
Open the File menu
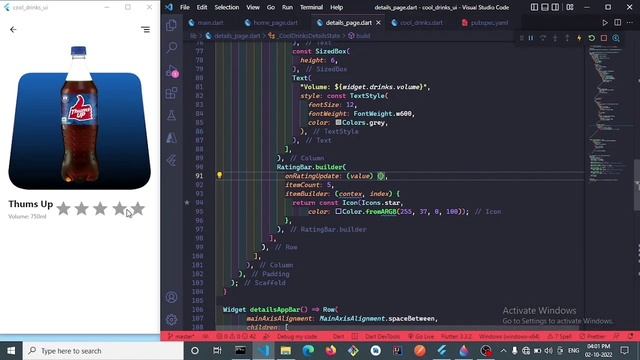pos(184,7)
